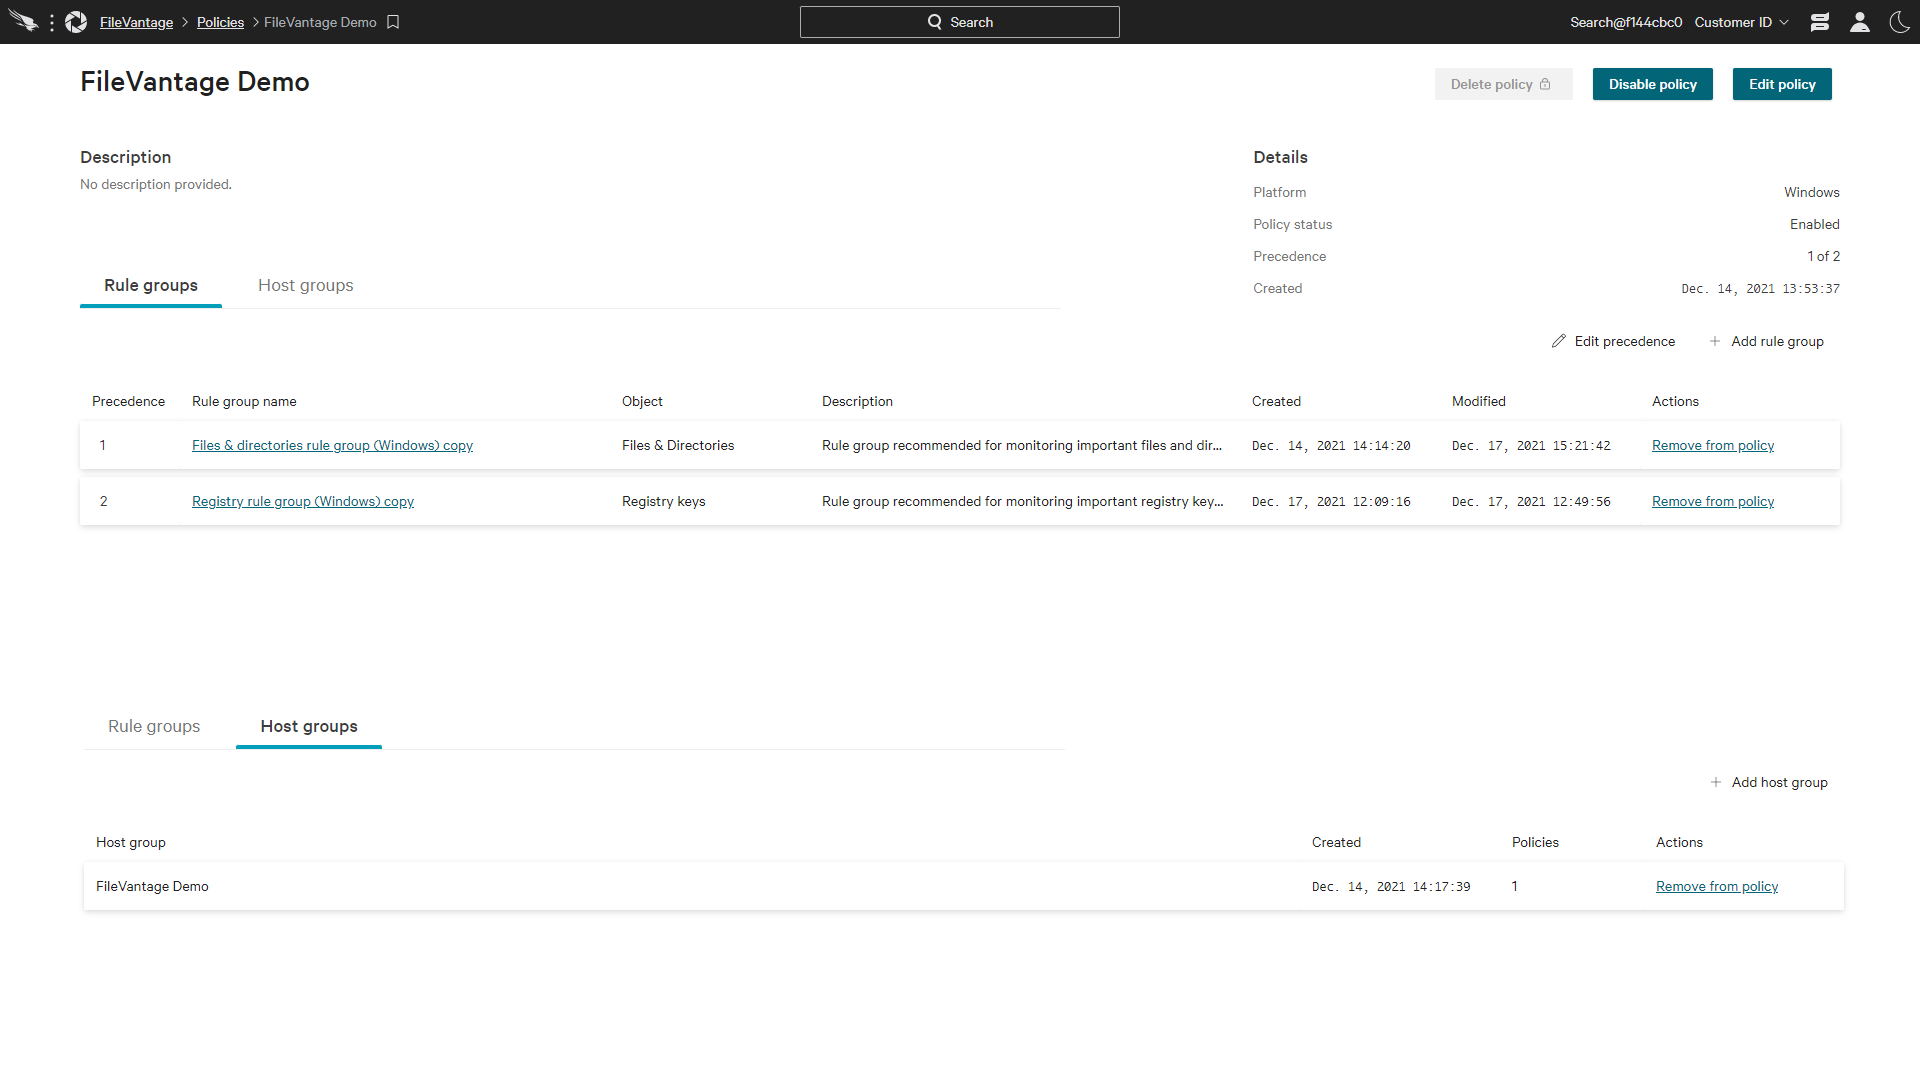Click the Files & Directories object cell
The width and height of the screenshot is (1920, 1080).
[x=678, y=445]
